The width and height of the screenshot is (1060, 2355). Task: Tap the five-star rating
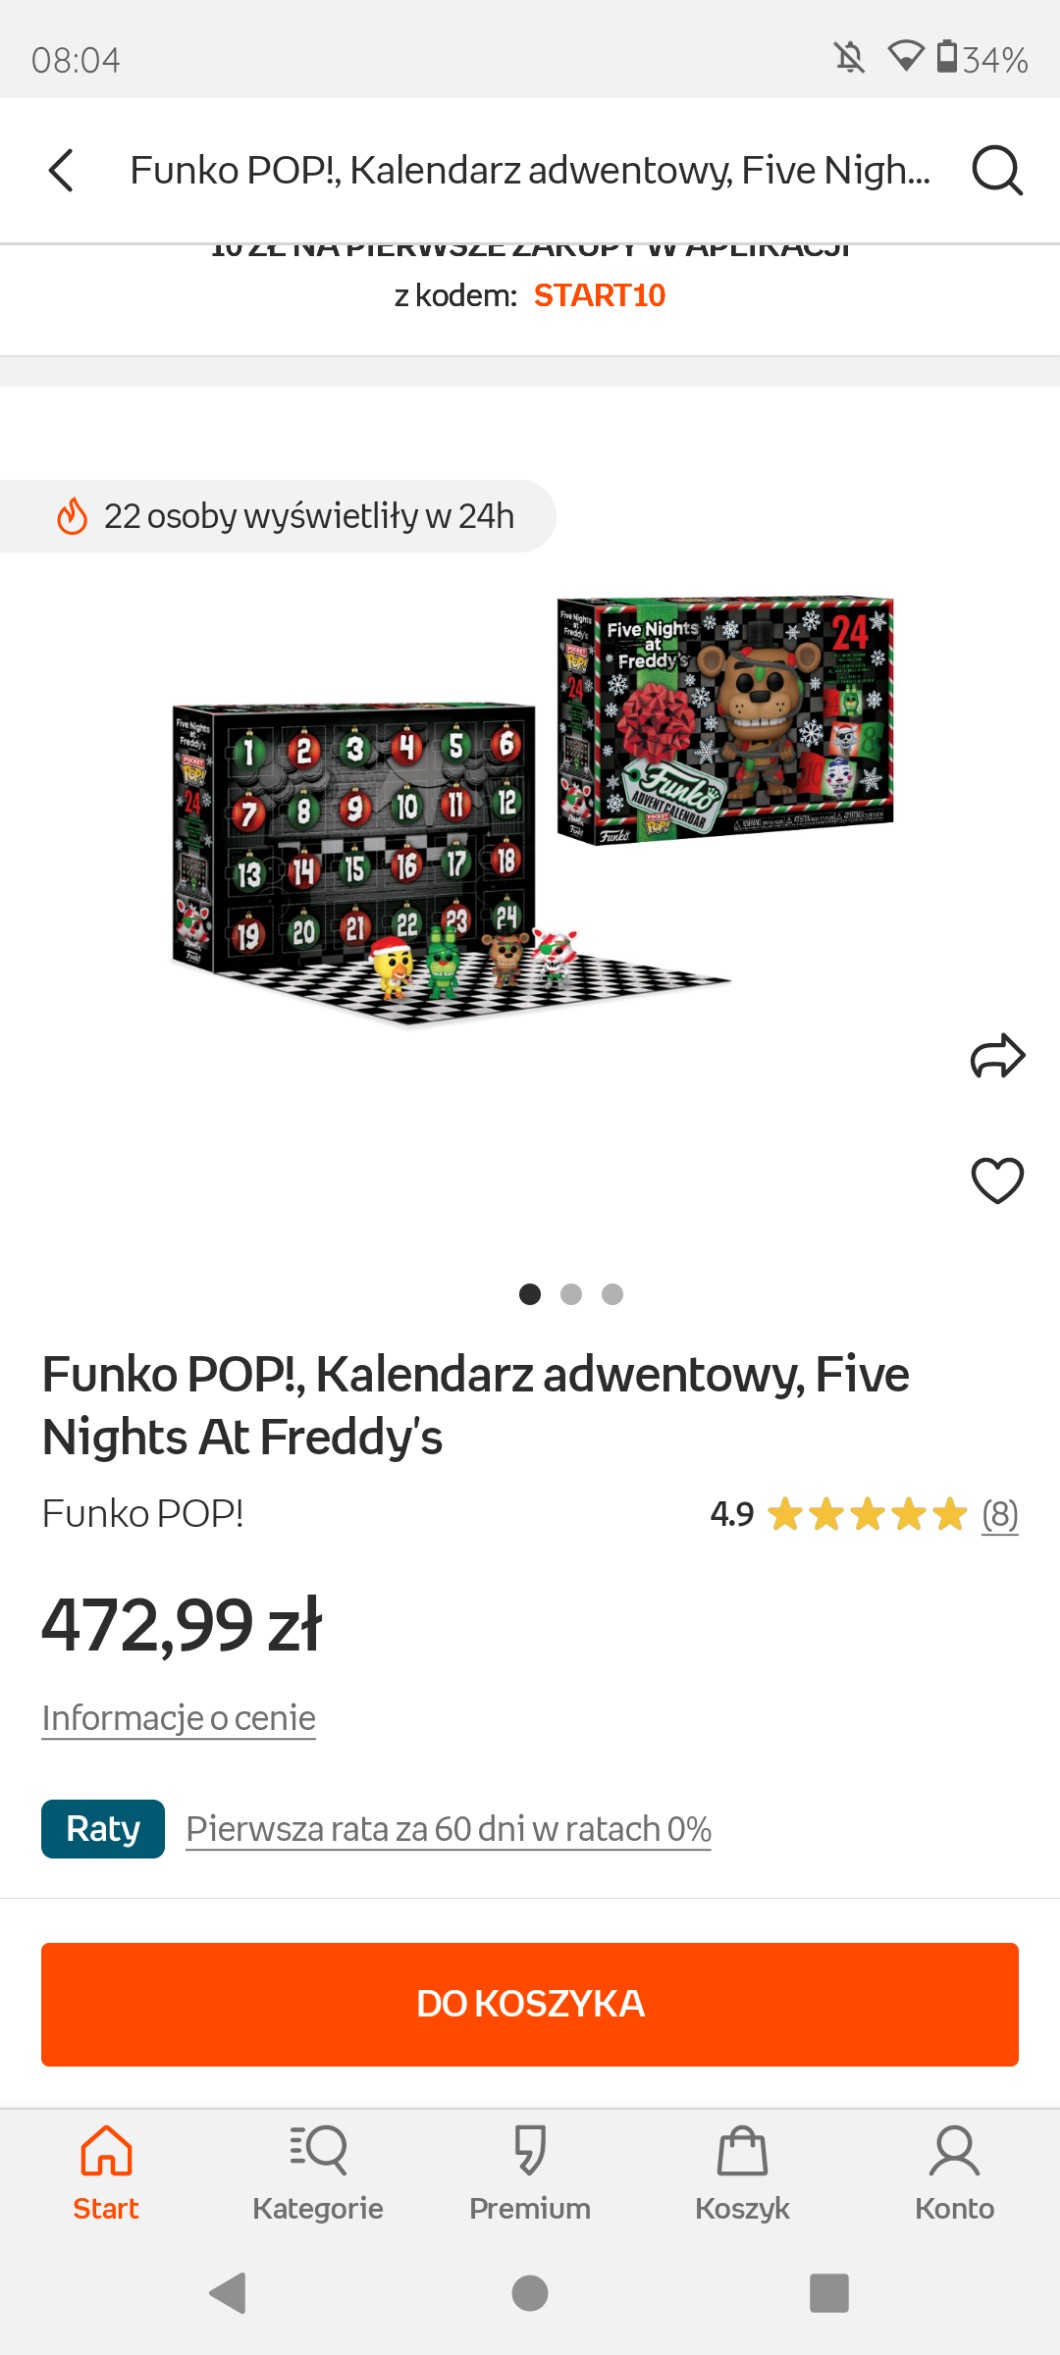867,1514
